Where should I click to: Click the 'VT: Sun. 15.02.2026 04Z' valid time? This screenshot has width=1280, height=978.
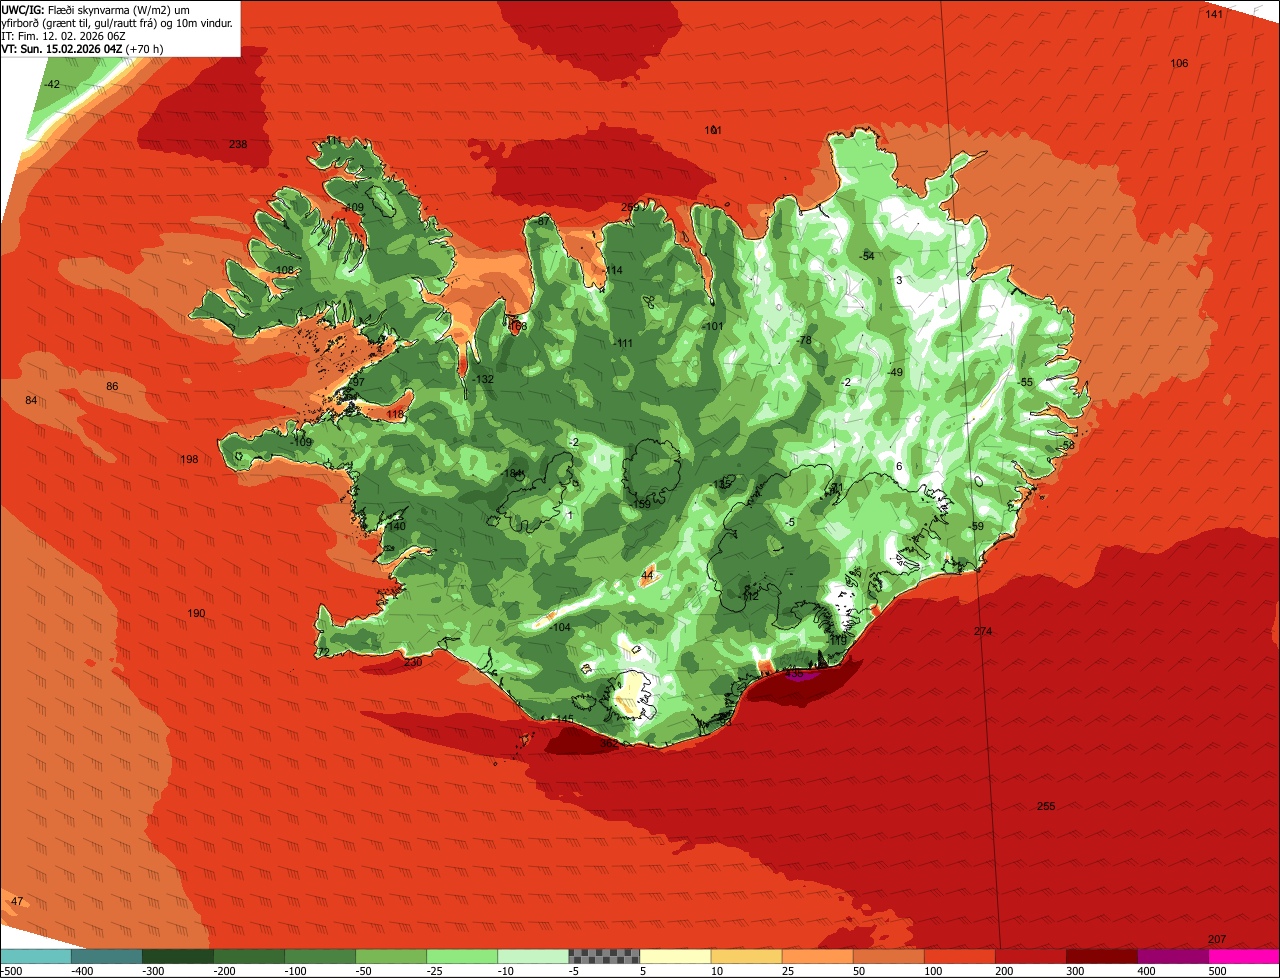[62, 48]
